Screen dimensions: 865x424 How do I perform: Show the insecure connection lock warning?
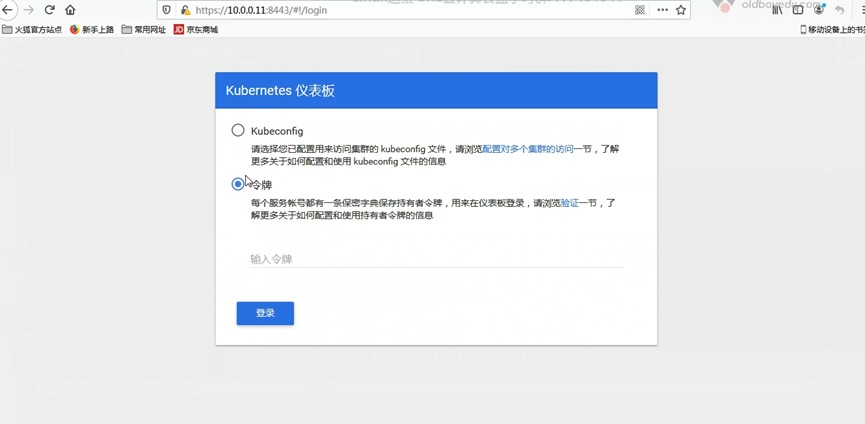point(186,10)
